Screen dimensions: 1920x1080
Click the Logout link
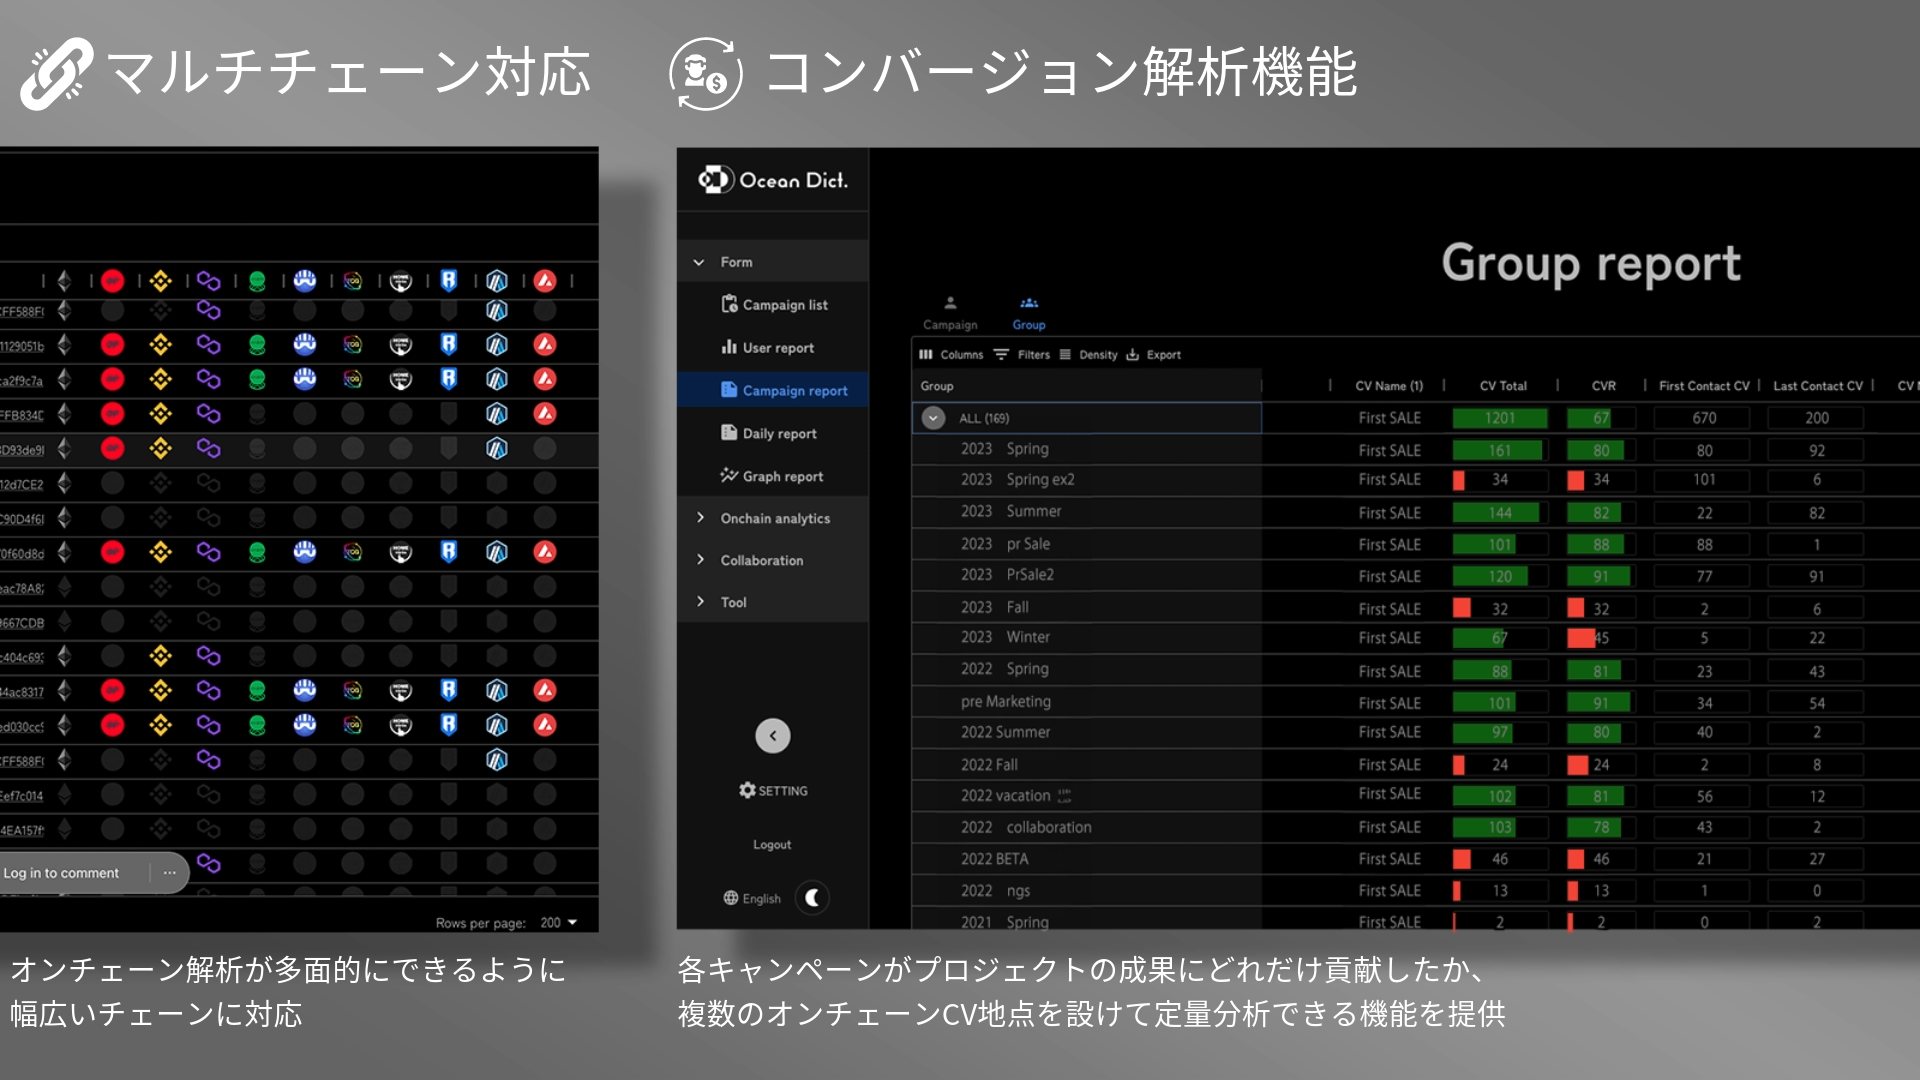point(772,845)
